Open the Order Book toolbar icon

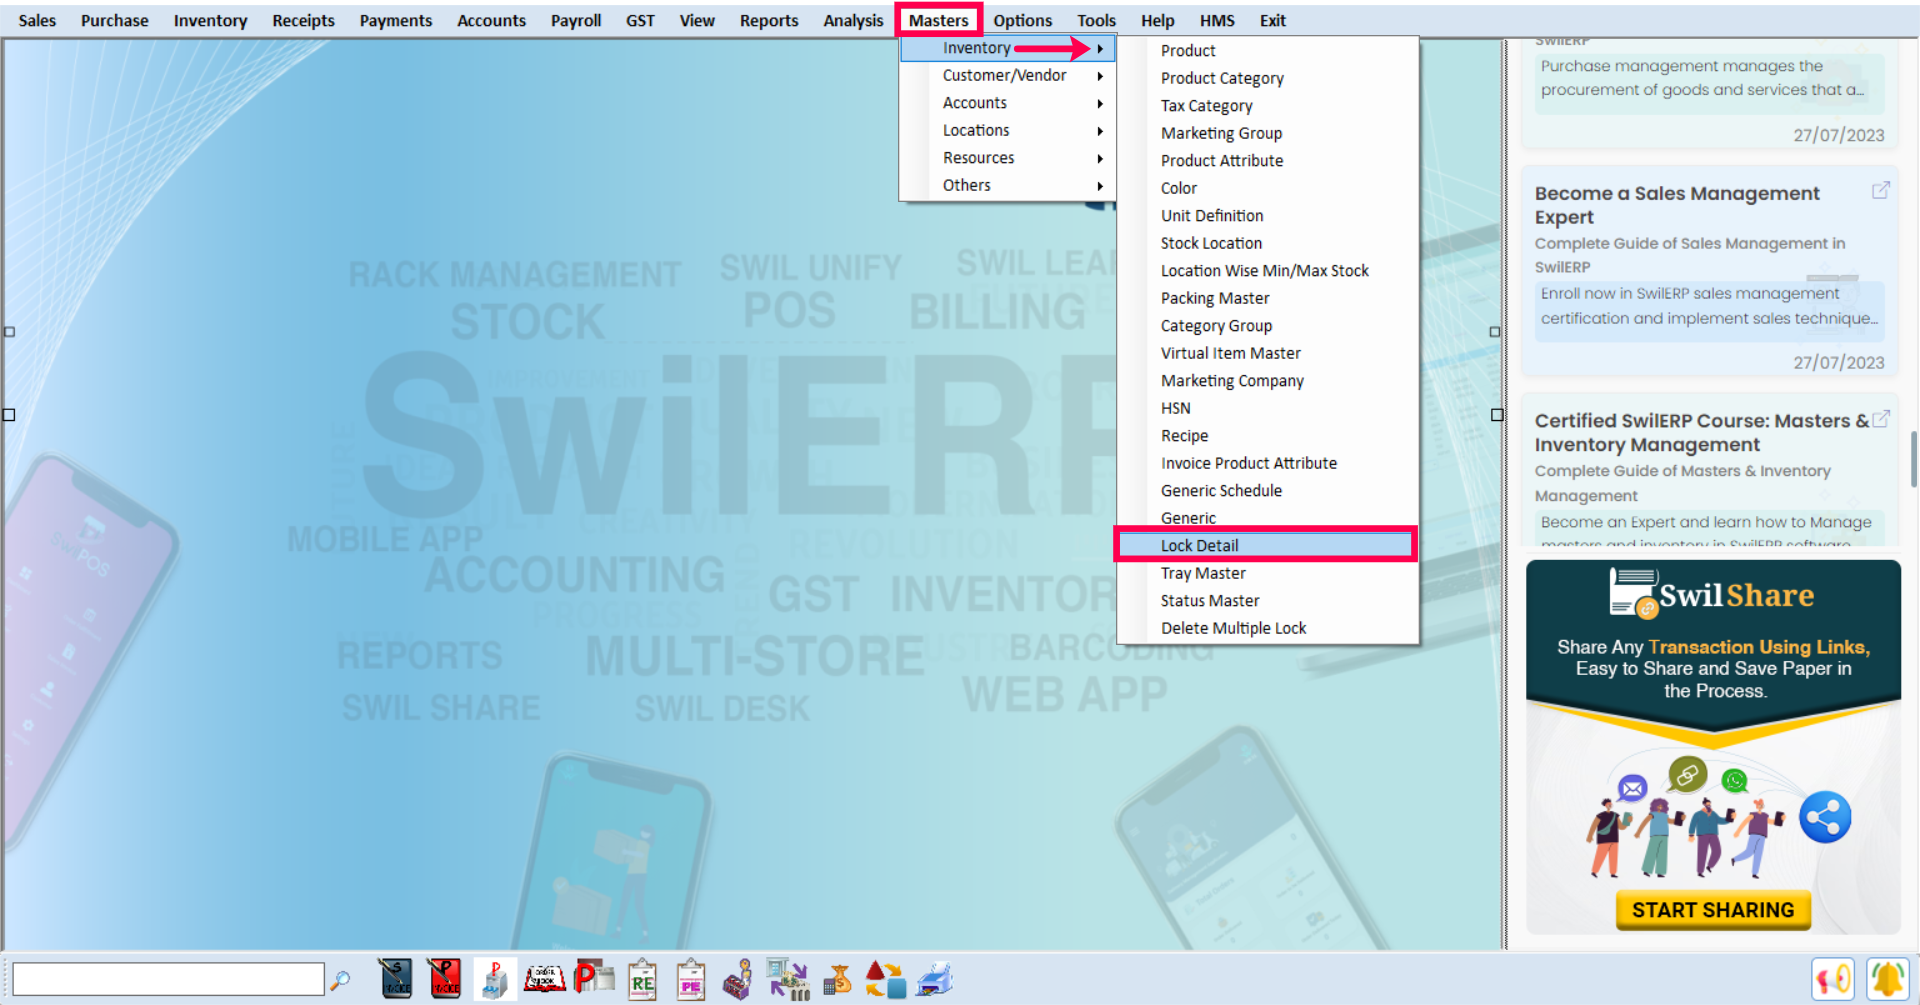545,979
